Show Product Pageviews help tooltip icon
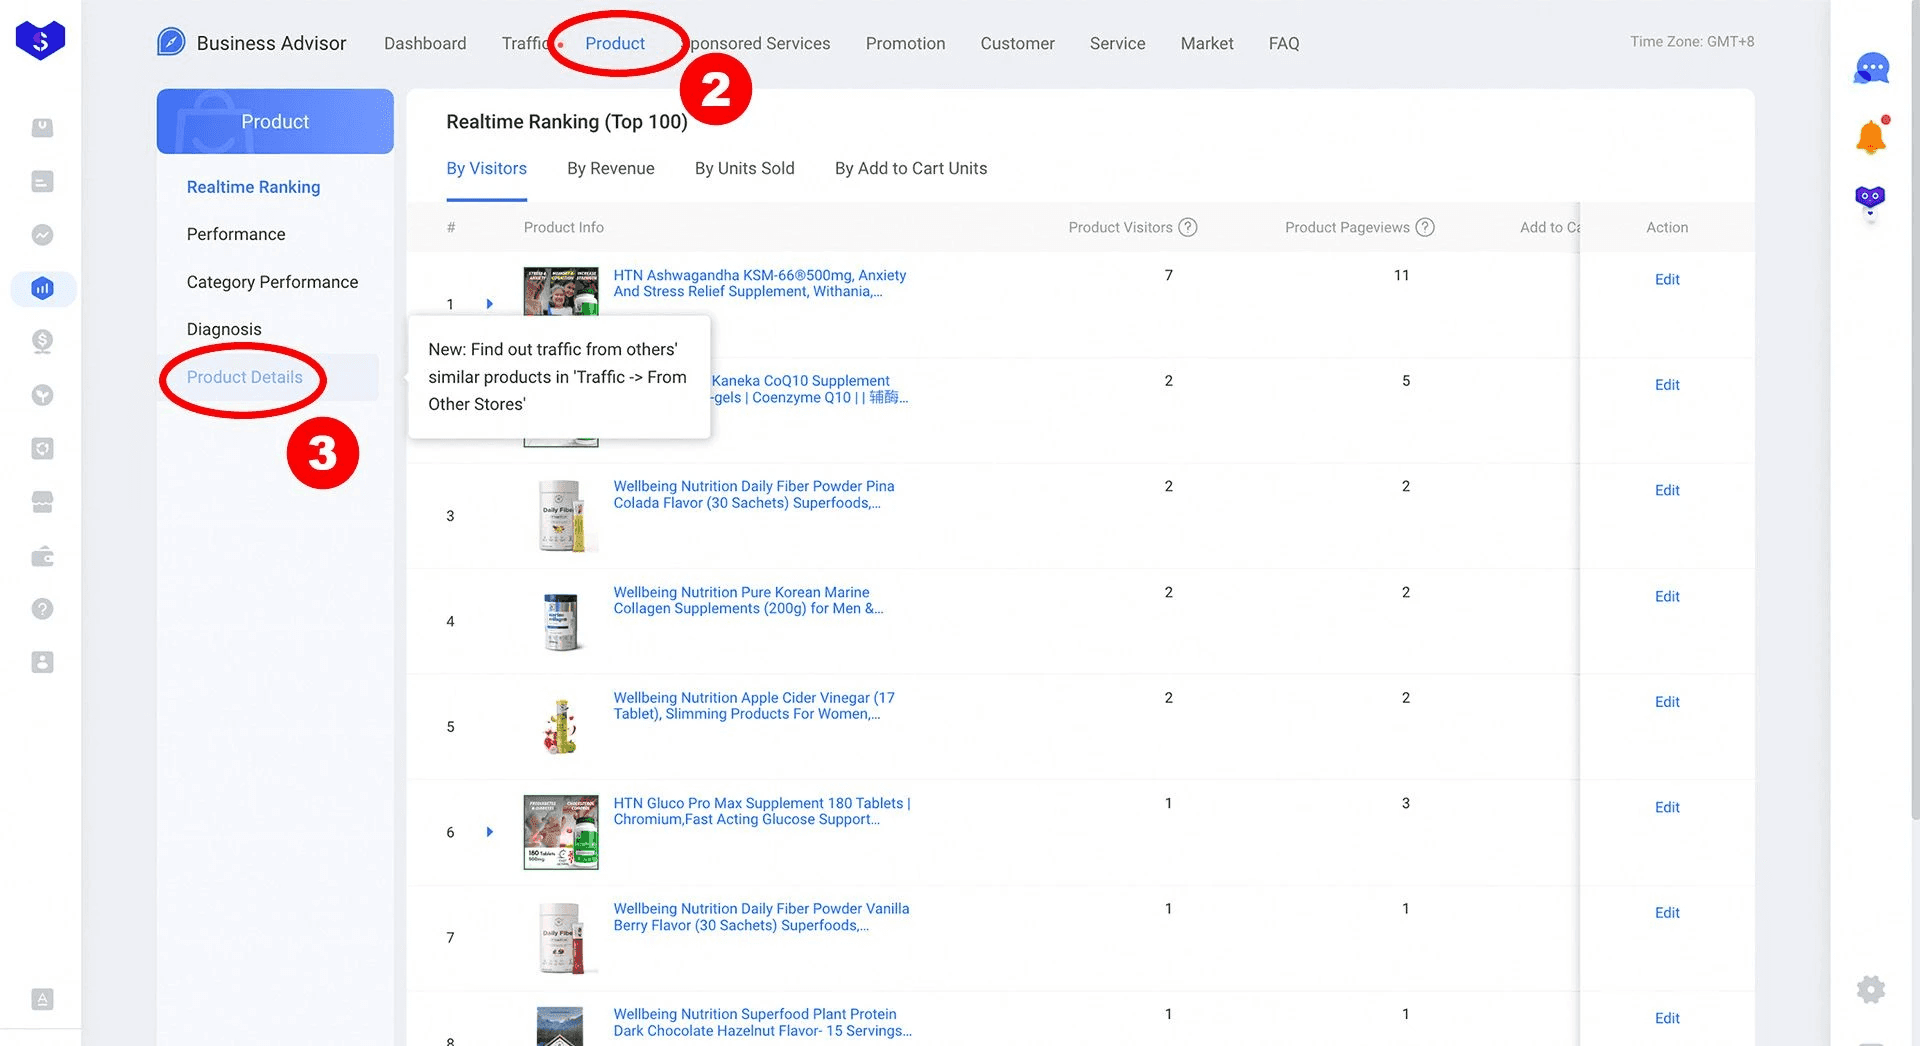Image resolution: width=1920 pixels, height=1046 pixels. (1425, 227)
